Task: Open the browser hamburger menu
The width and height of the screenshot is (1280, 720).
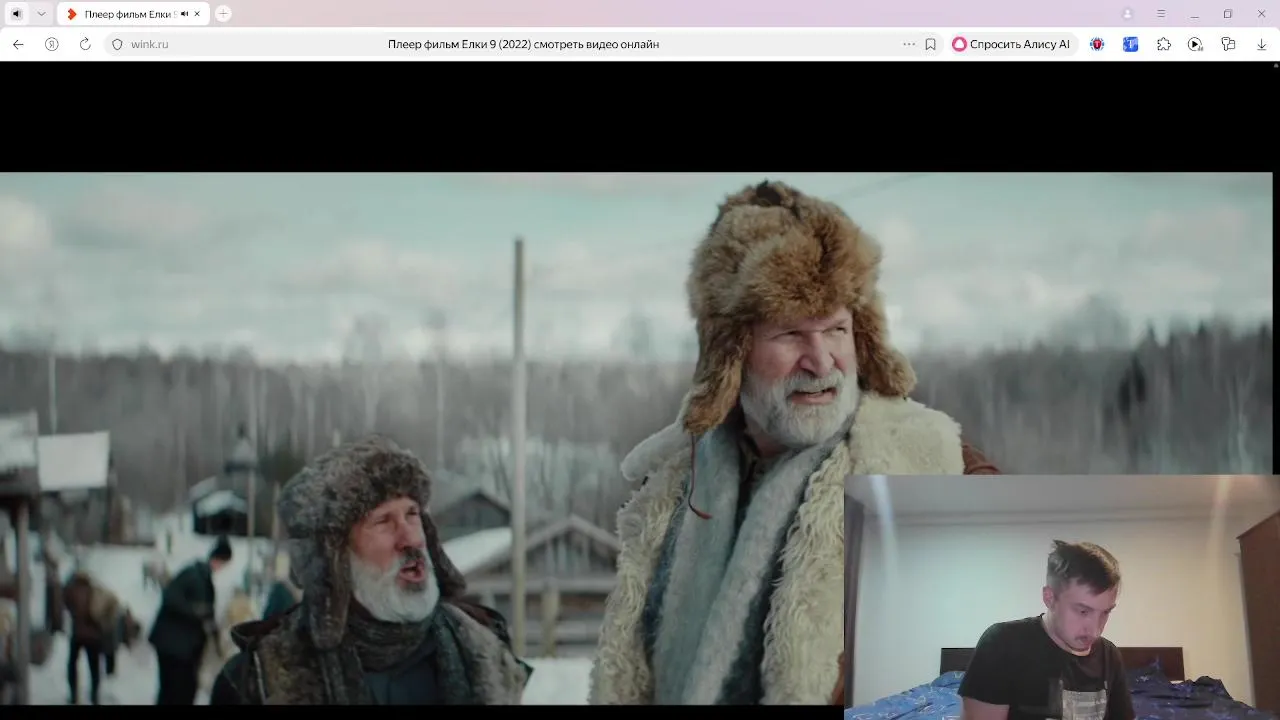Action: [x=1161, y=14]
